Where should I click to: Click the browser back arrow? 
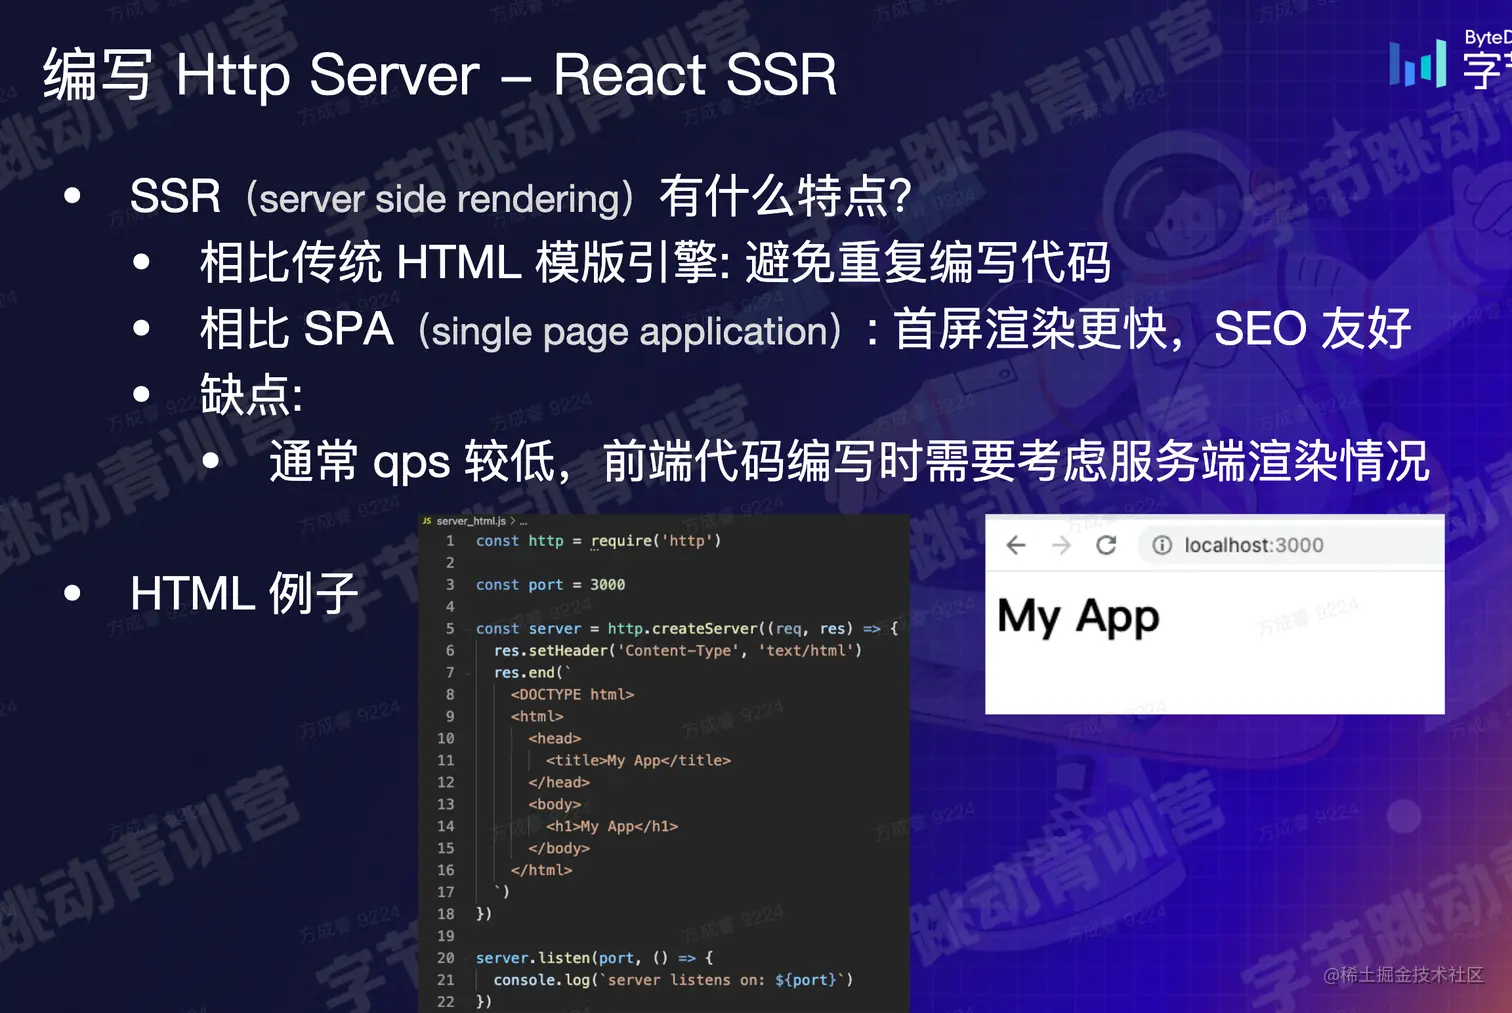pyautogui.click(x=1016, y=545)
